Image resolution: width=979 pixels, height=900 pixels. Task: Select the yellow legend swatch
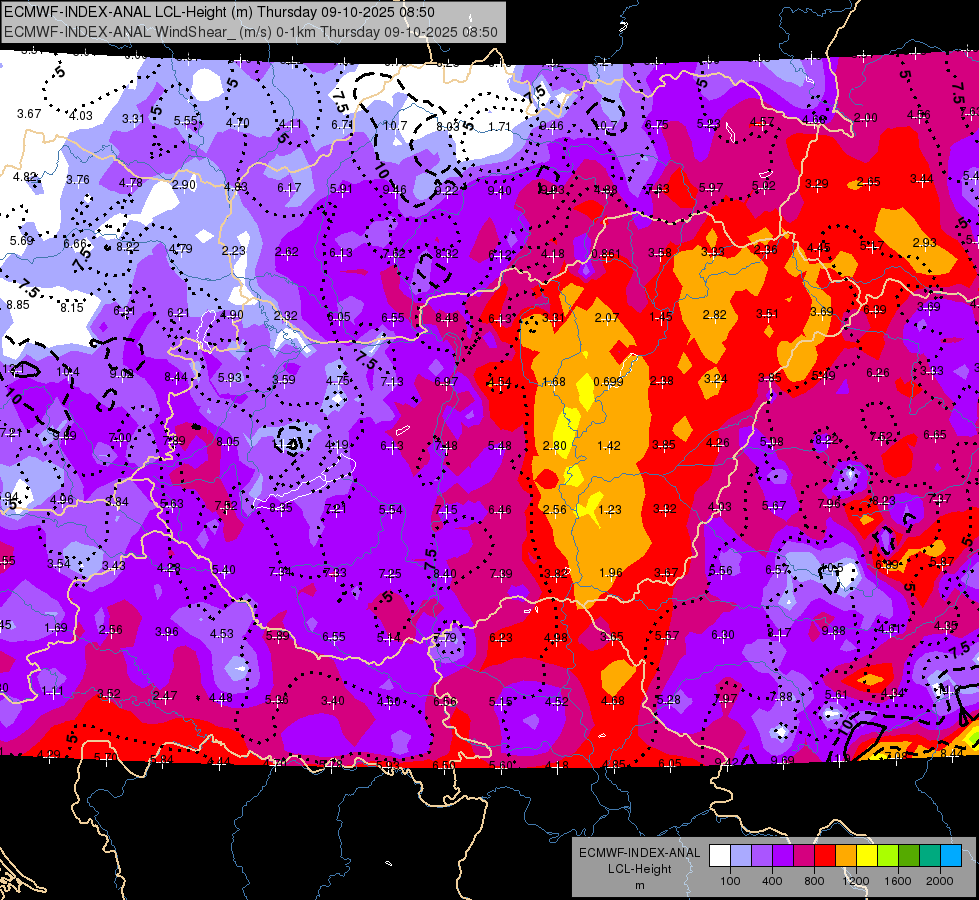pyautogui.click(x=867, y=856)
